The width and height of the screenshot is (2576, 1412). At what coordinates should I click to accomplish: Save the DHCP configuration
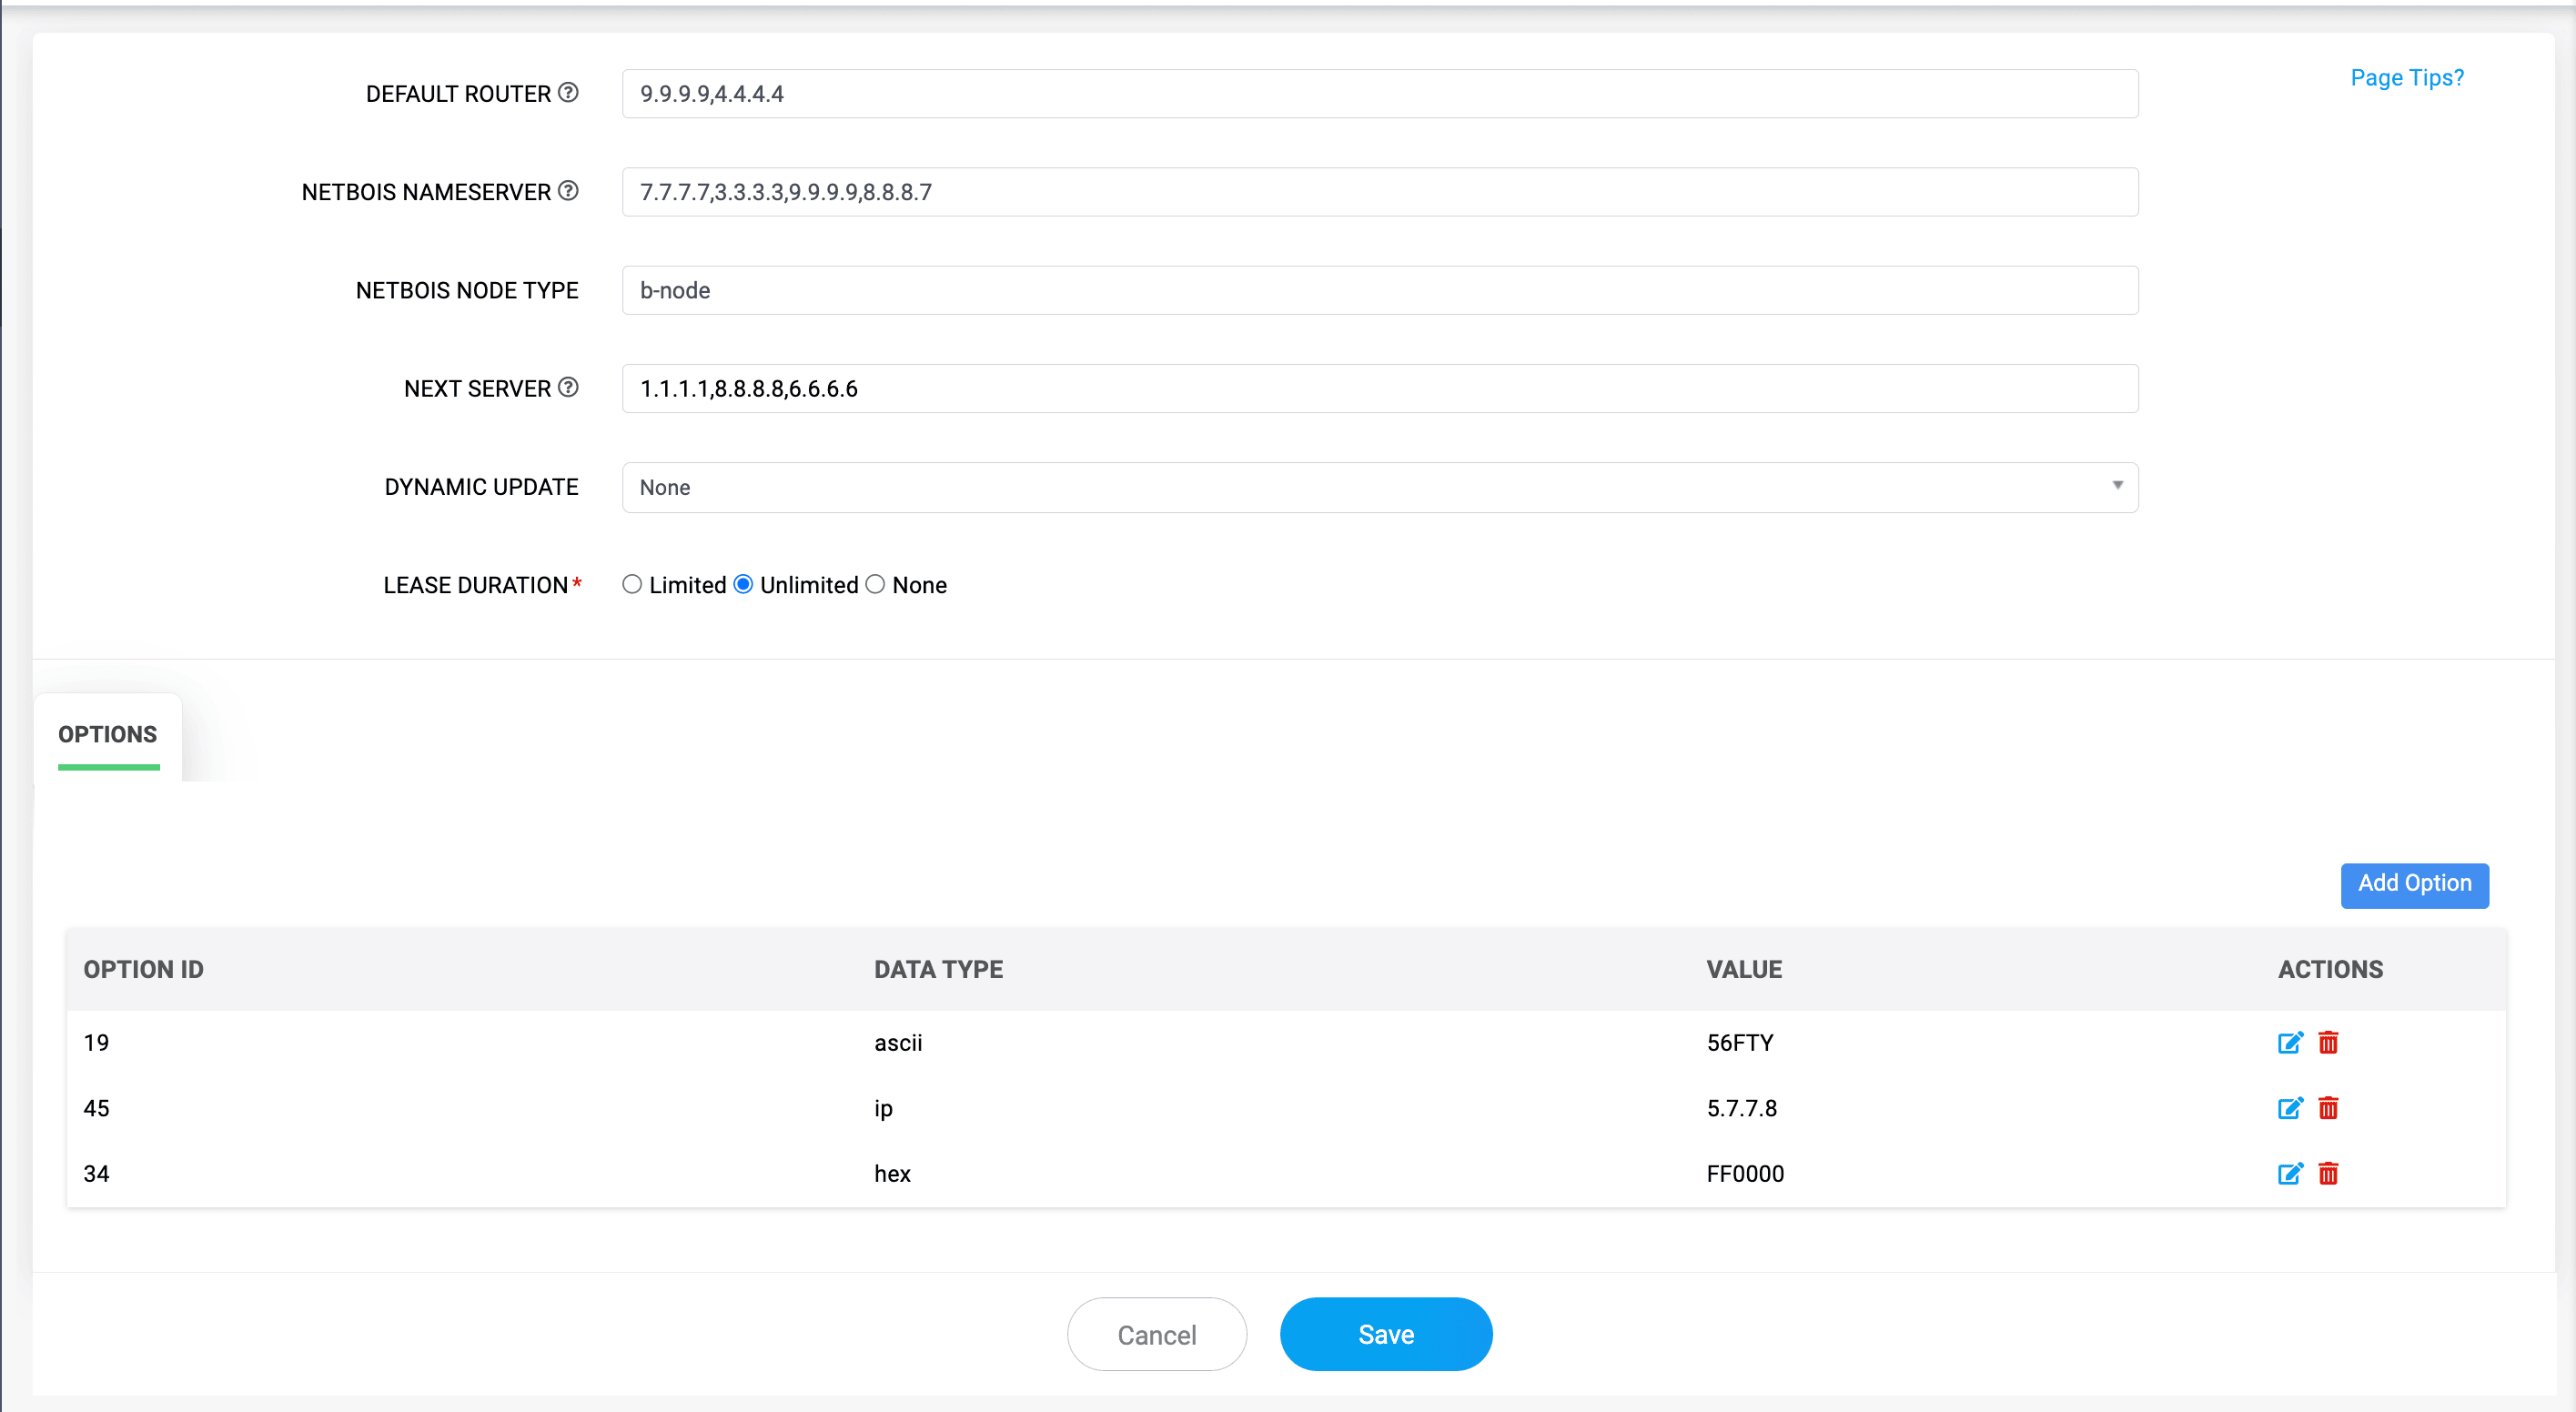(1385, 1334)
